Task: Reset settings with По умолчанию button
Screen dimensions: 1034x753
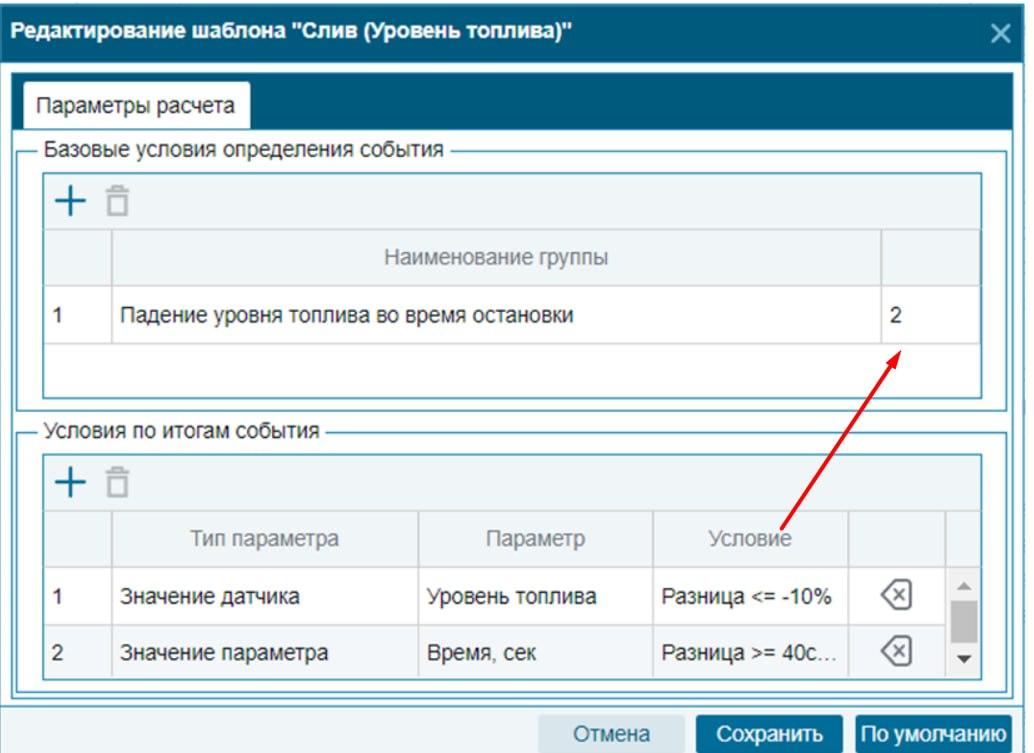Action: 933,734
